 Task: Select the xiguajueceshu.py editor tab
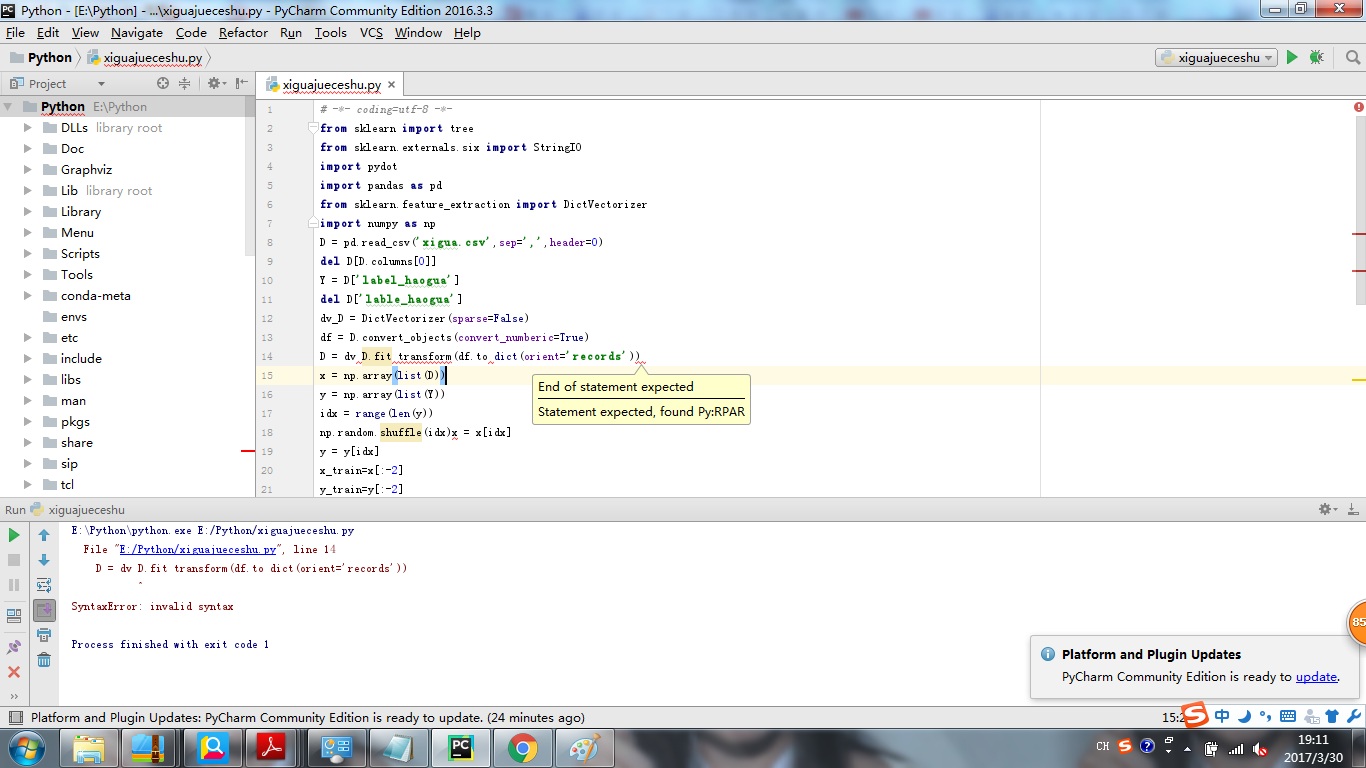331,85
